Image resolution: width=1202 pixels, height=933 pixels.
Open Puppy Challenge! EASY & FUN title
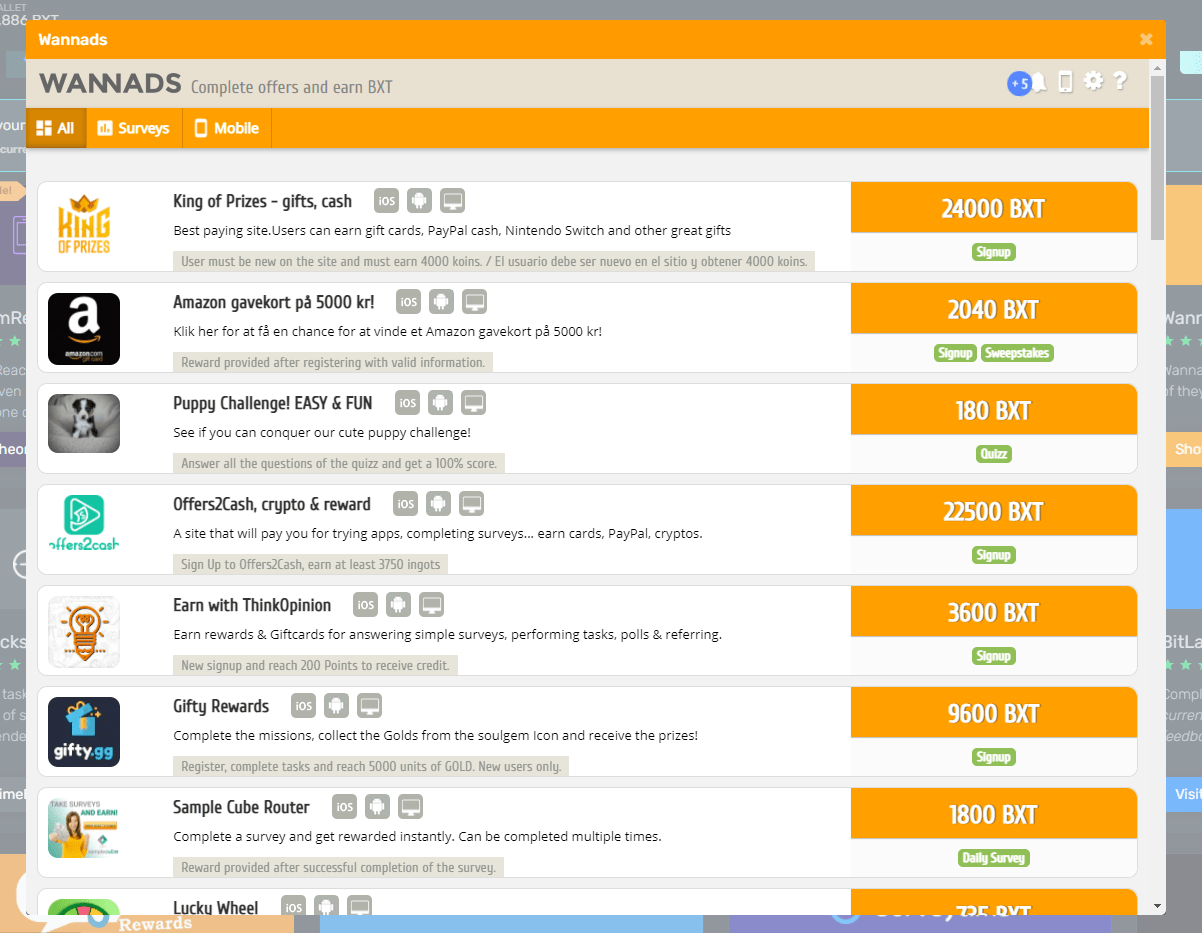(x=273, y=403)
